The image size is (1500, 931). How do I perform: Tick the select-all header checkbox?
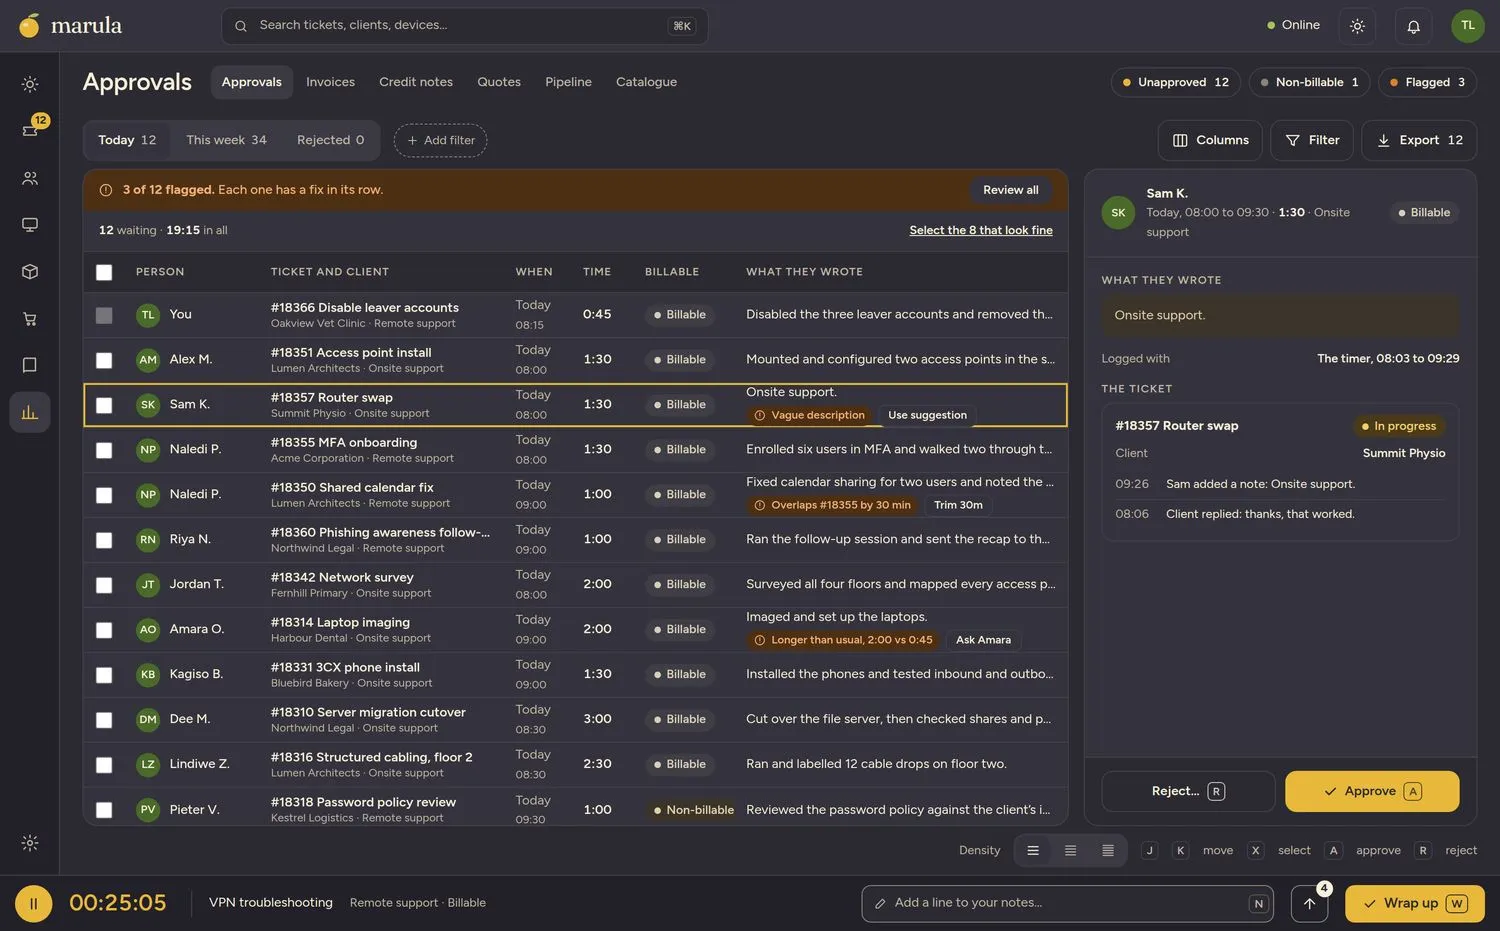coord(104,272)
